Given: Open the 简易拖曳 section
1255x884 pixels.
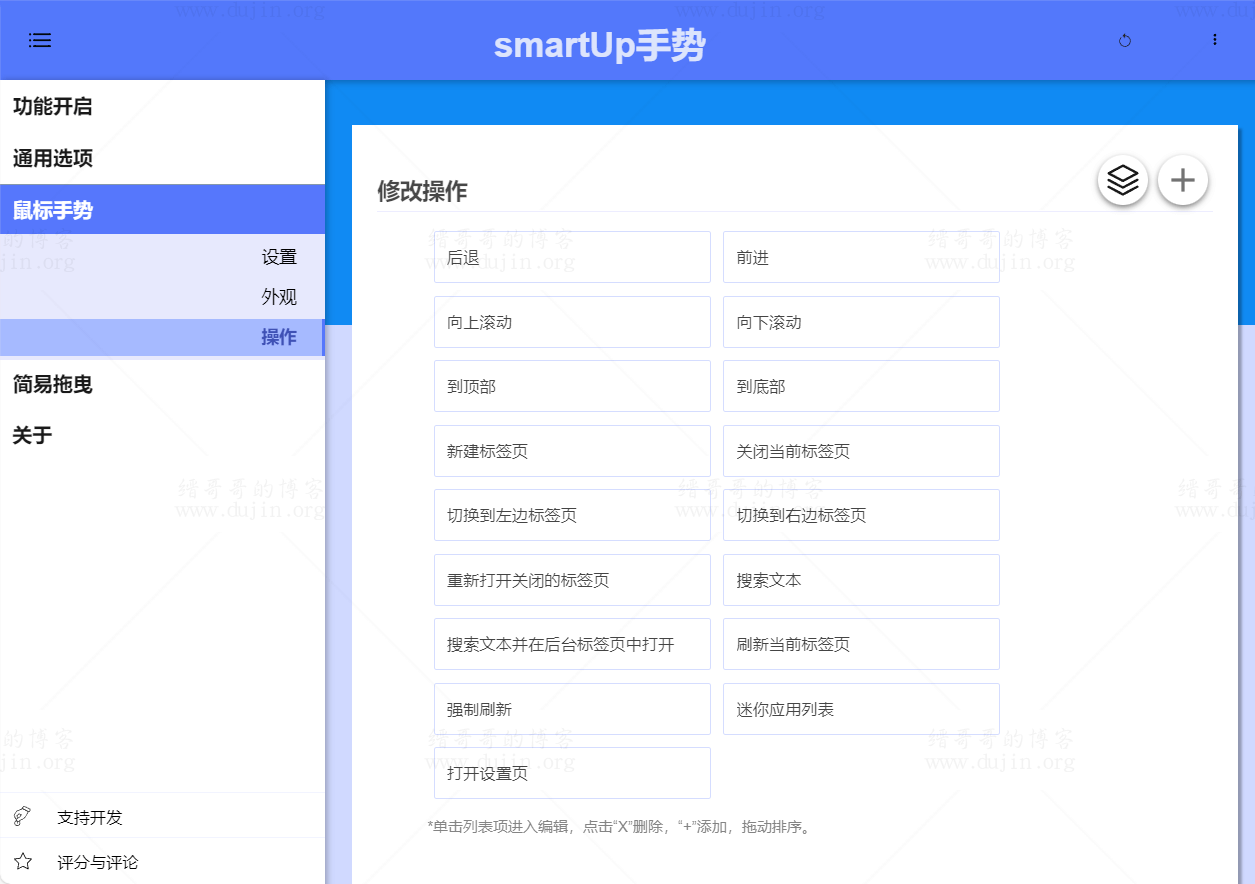Looking at the screenshot, I should (162, 384).
